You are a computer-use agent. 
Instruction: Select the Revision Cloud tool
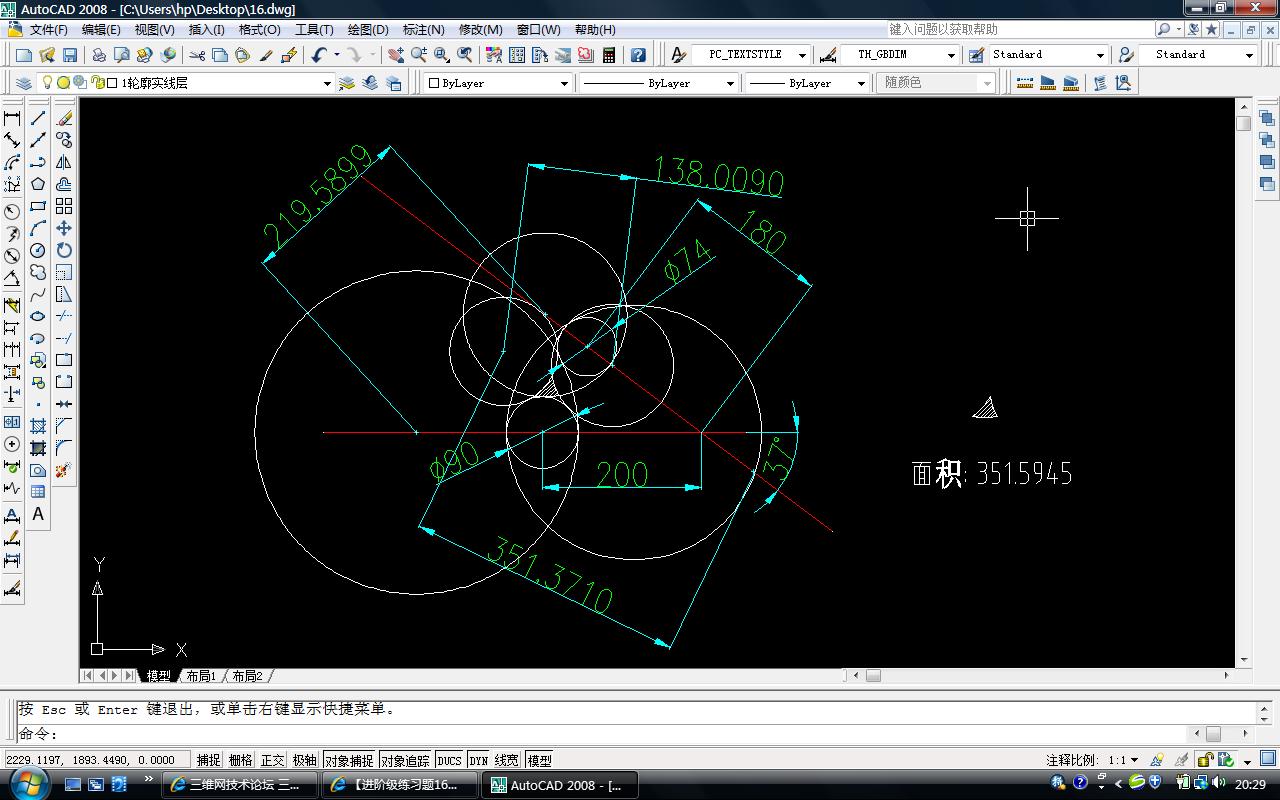pos(38,272)
